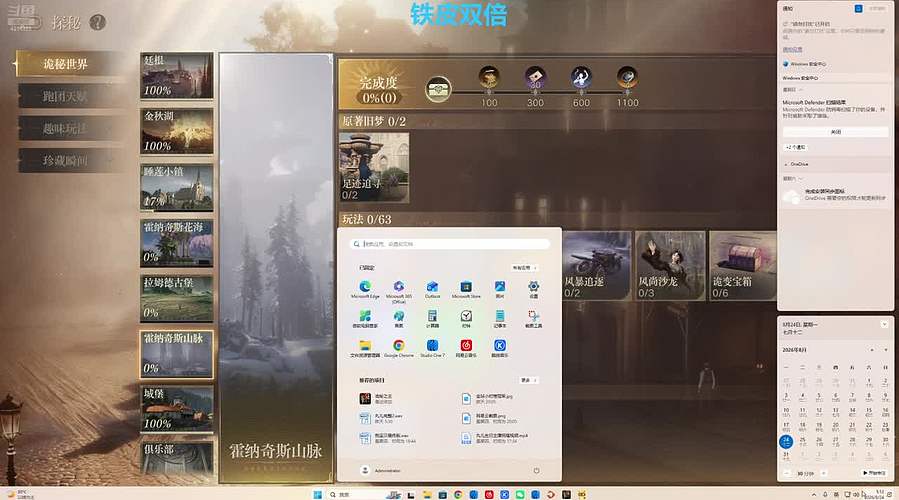The image size is (899, 500).
Task: Open the Notepad pinned app
Action: pos(500,318)
